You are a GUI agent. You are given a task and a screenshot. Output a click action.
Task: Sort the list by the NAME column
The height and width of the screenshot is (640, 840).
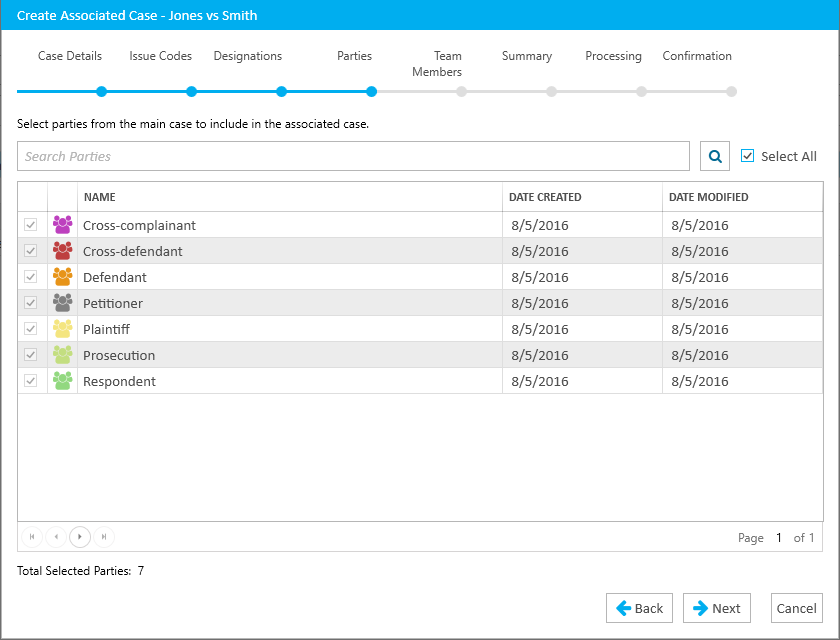coord(100,197)
